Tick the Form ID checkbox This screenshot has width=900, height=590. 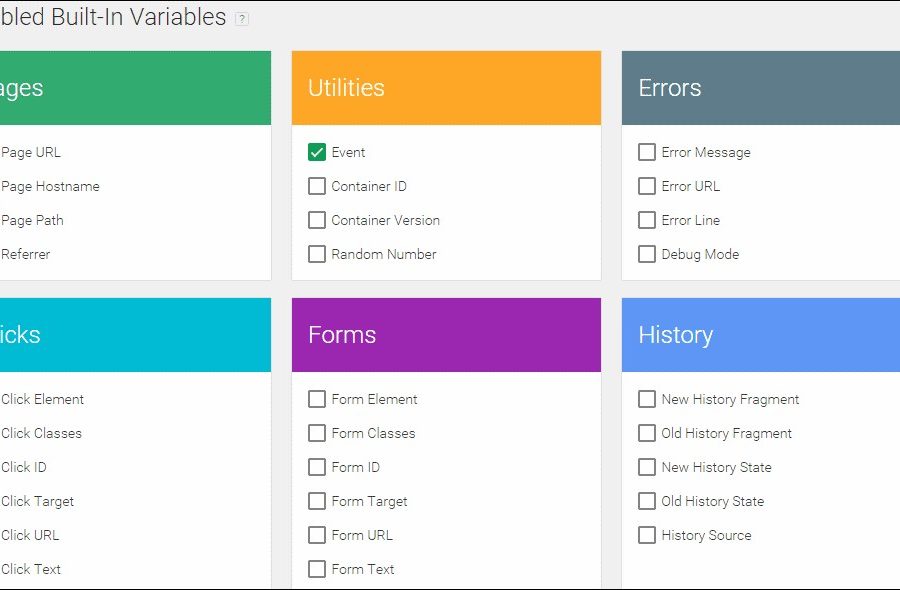coord(317,467)
